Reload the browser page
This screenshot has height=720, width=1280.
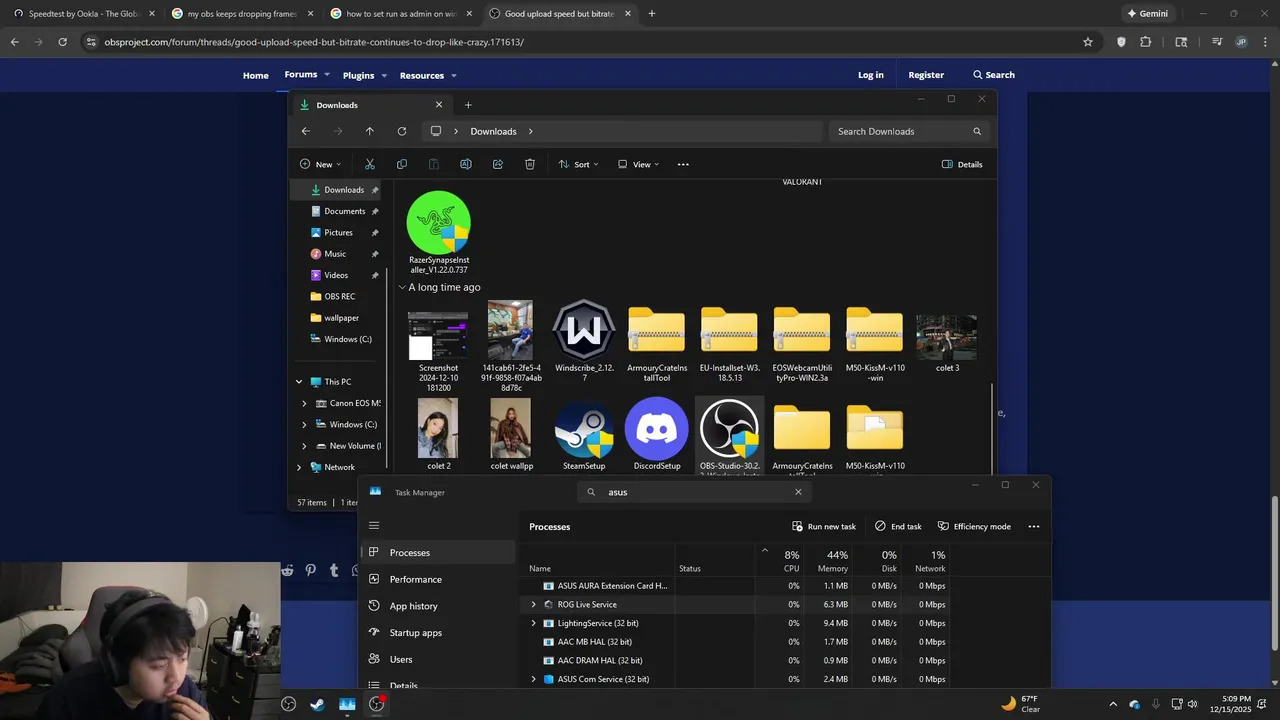tap(62, 42)
